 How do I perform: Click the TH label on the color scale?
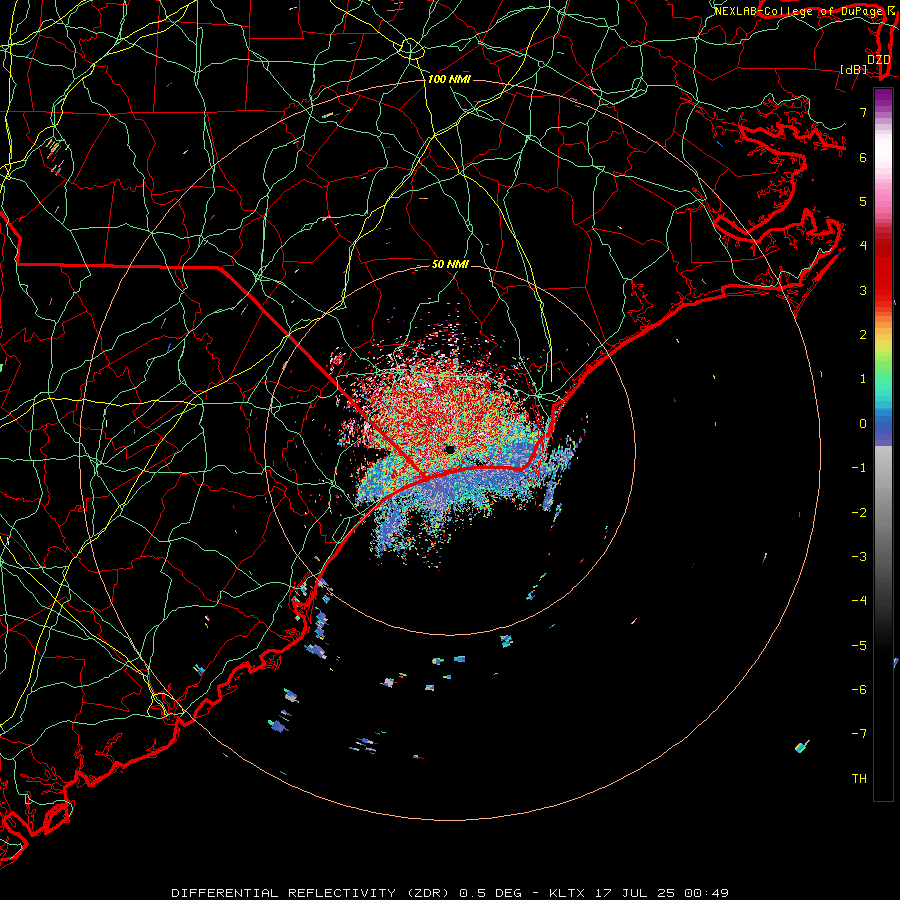pyautogui.click(x=859, y=779)
